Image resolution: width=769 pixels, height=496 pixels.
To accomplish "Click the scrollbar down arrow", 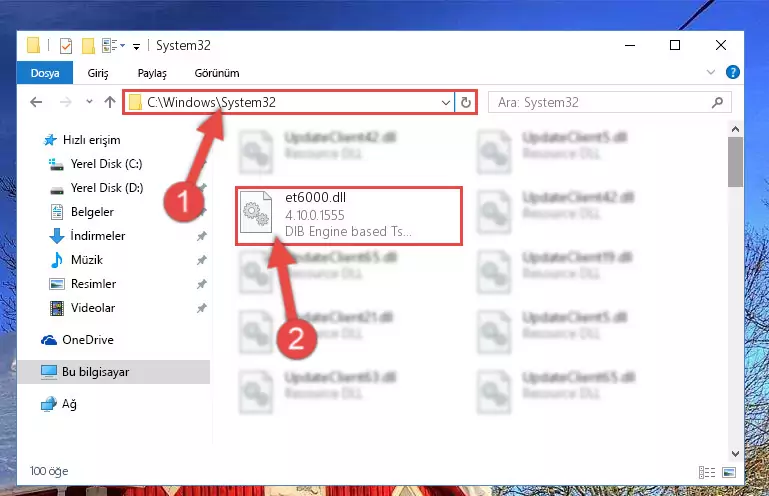I will [x=735, y=454].
